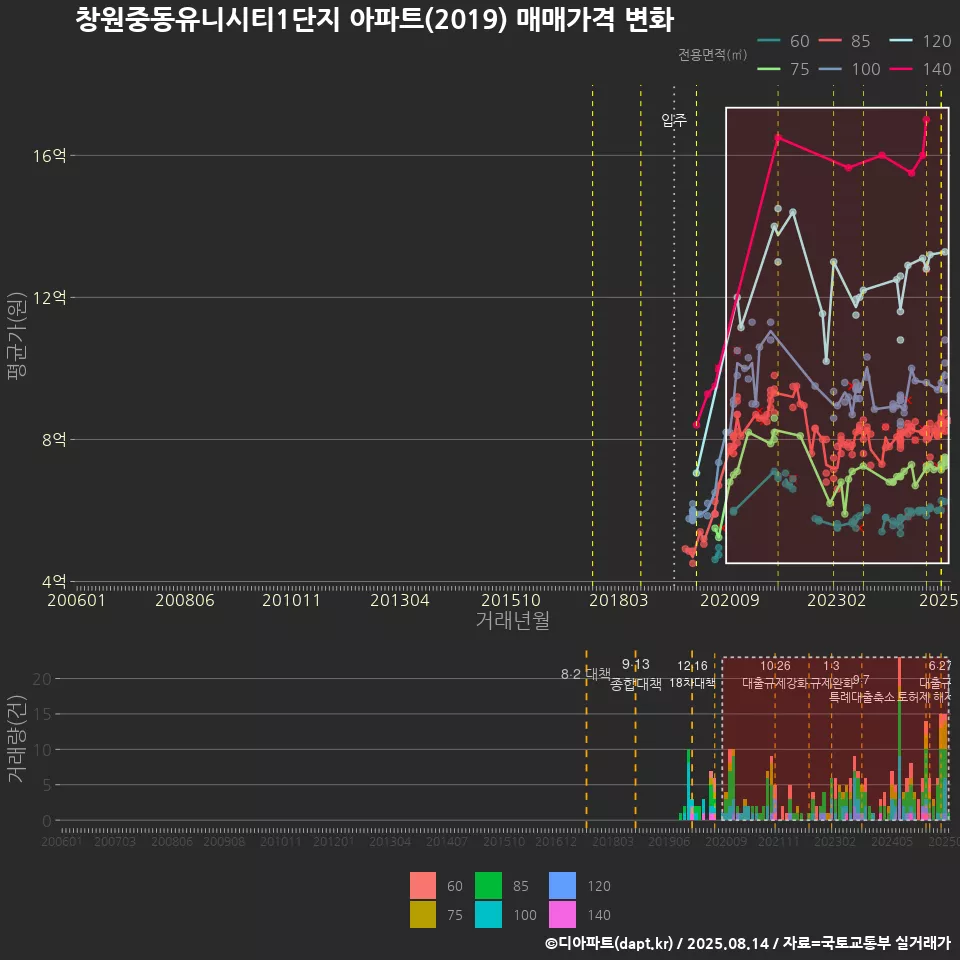
Task: Select the salmon 60 square in the bottom legend
Action: click(423, 885)
